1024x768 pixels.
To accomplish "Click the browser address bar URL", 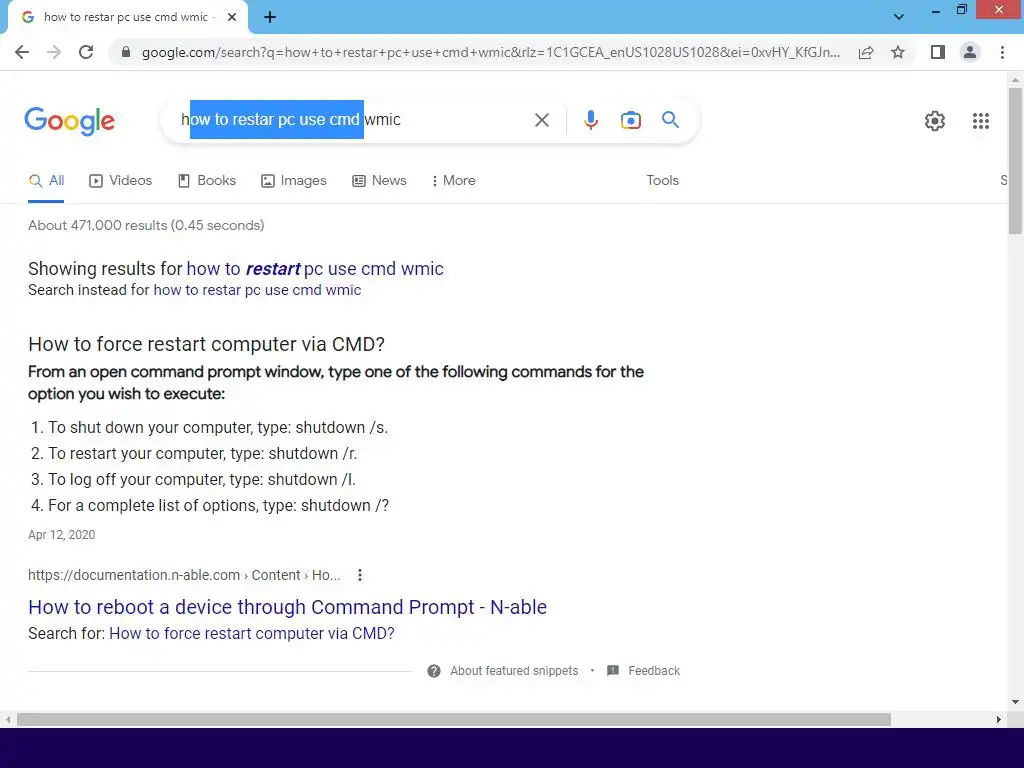I will (490, 52).
